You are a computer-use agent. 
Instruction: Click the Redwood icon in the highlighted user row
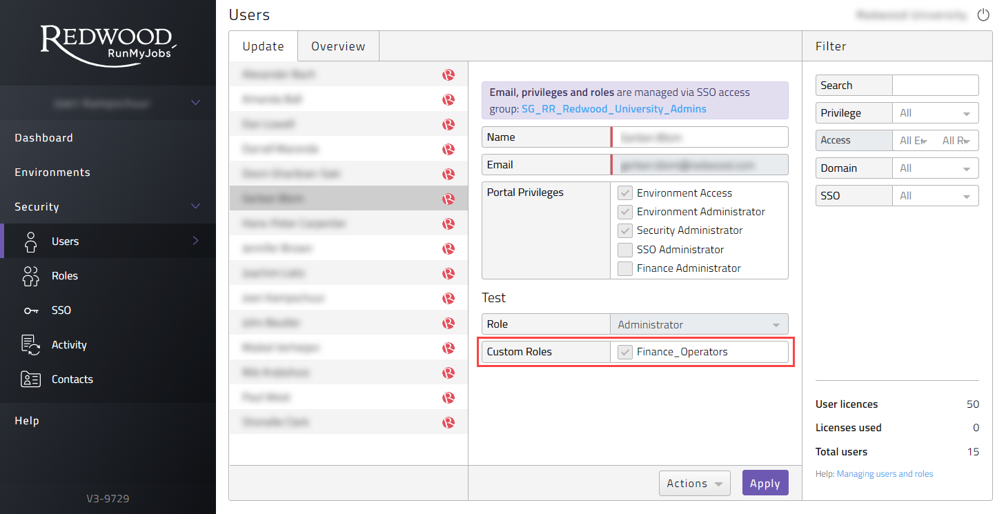(449, 199)
